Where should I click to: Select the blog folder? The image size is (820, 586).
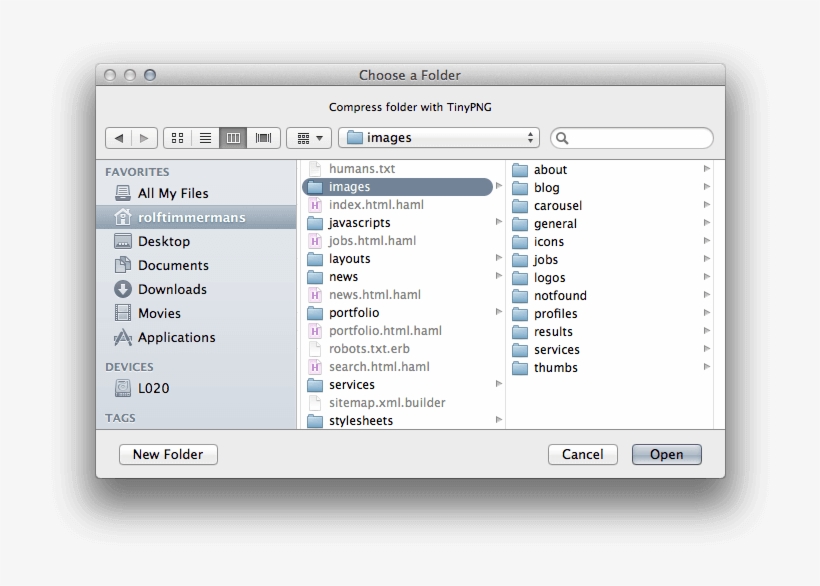point(610,187)
